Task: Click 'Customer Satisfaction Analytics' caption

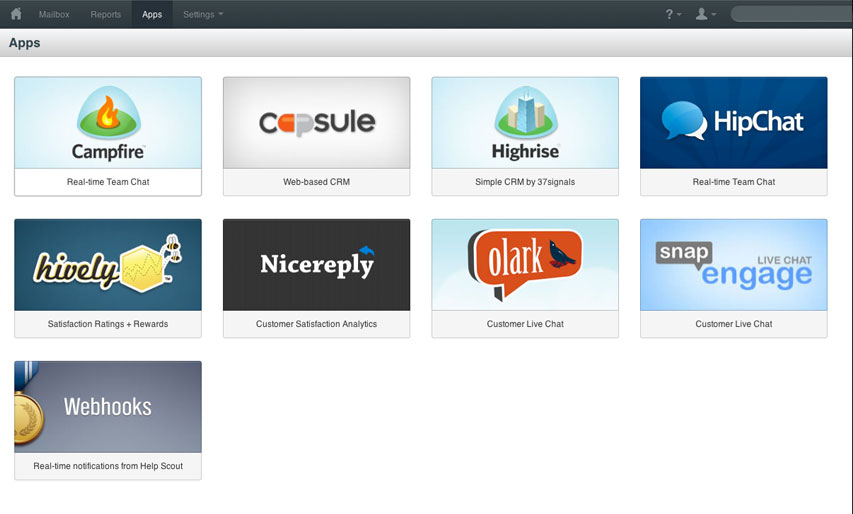Action: [x=317, y=324]
